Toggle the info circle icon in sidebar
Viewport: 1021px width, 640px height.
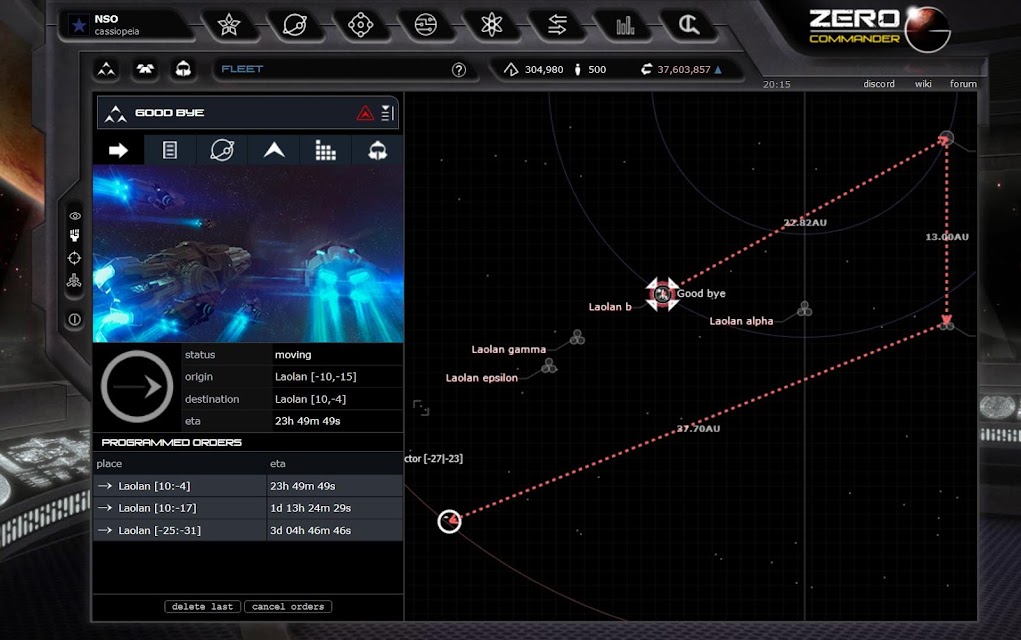pyautogui.click(x=74, y=320)
